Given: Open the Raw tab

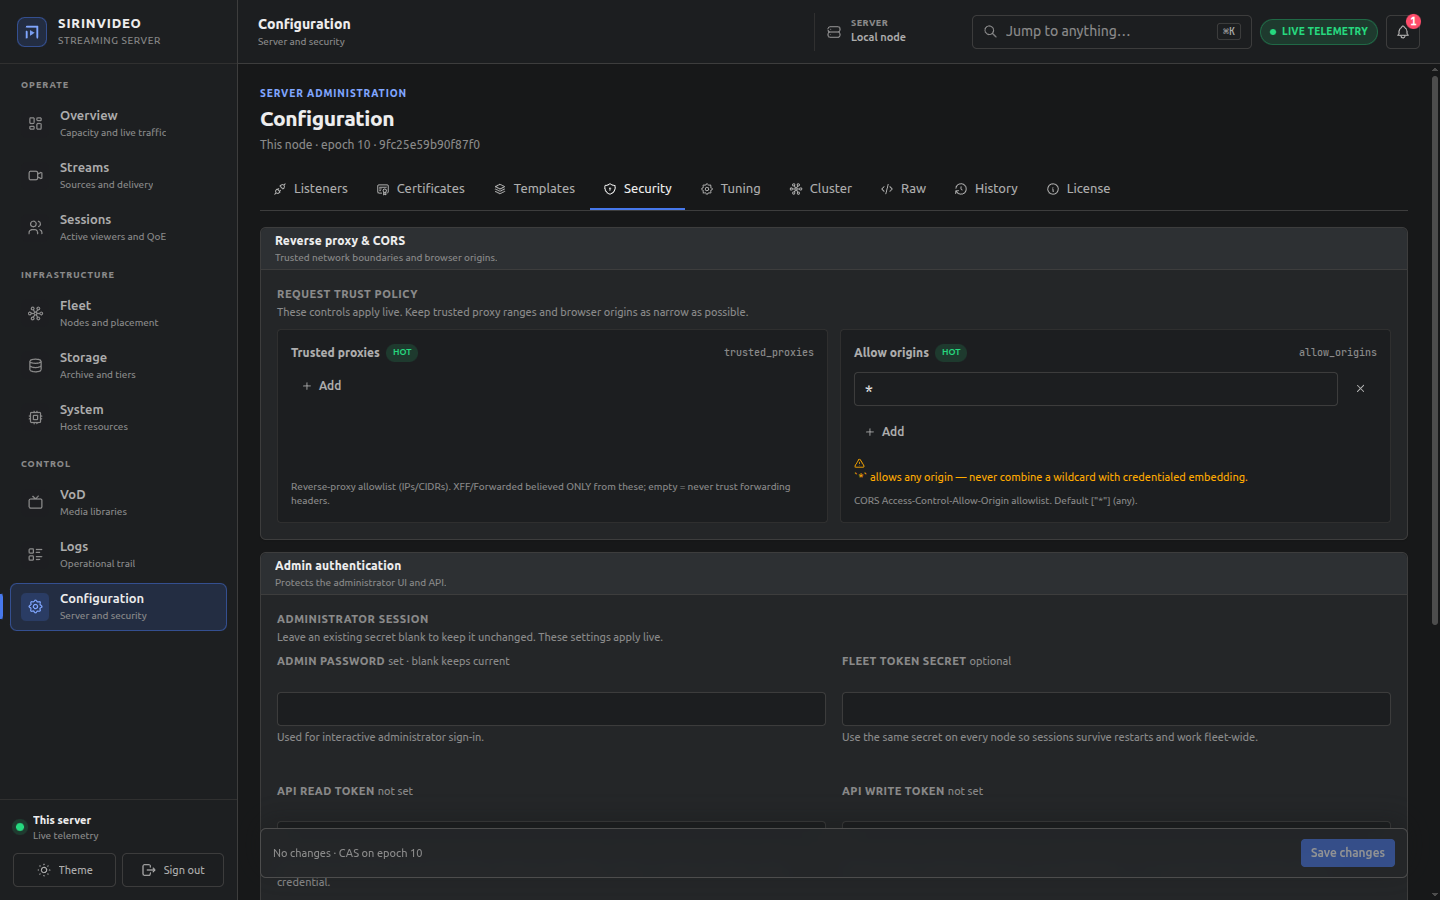Looking at the screenshot, I should click(903, 189).
